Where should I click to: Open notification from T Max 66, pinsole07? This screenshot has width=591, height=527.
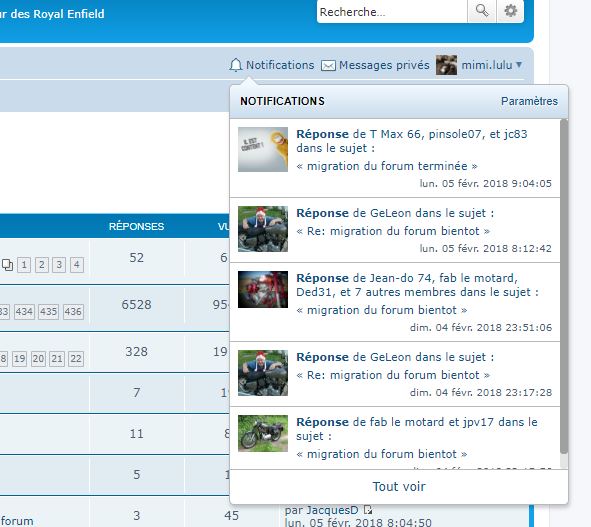click(395, 158)
